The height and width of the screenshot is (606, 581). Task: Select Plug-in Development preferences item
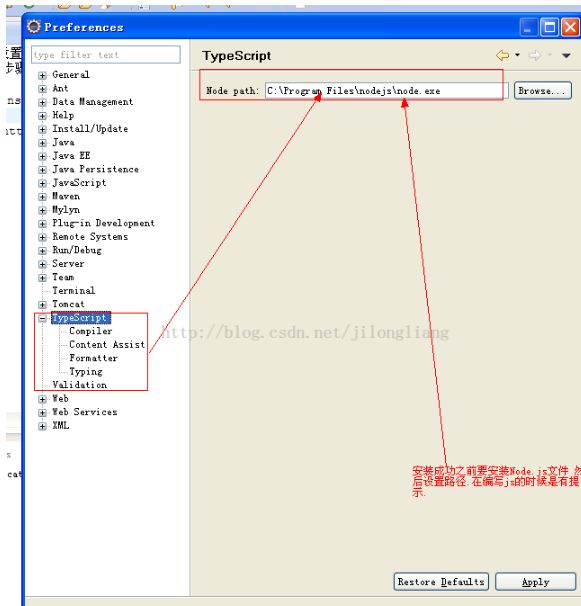(x=104, y=223)
